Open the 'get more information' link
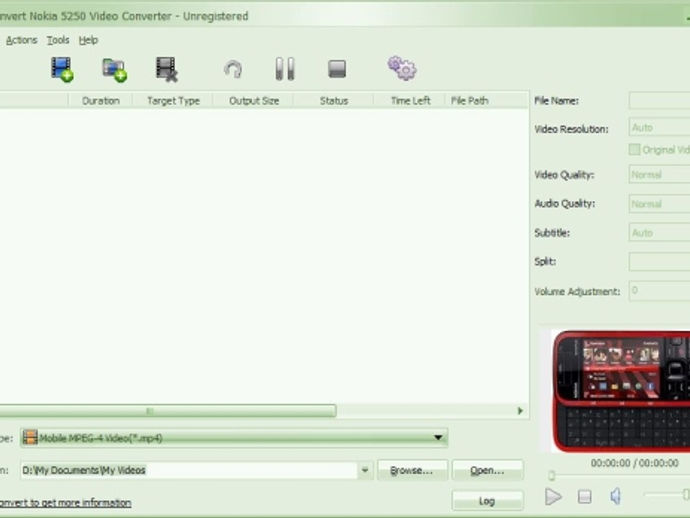690x518 pixels. pos(65,503)
